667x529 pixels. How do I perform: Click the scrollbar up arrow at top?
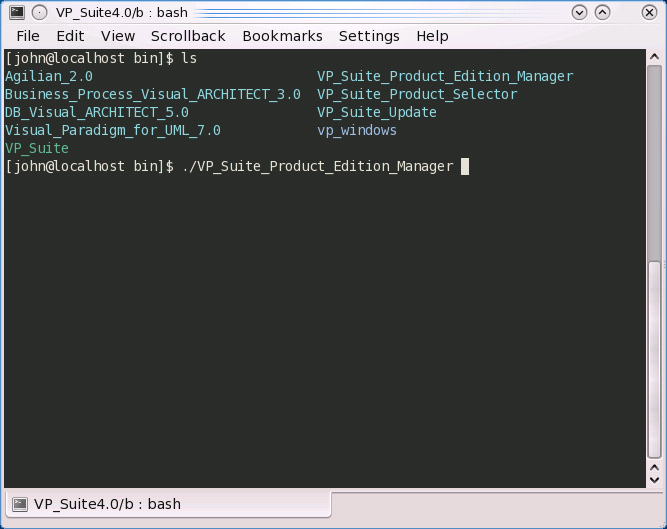pos(655,57)
